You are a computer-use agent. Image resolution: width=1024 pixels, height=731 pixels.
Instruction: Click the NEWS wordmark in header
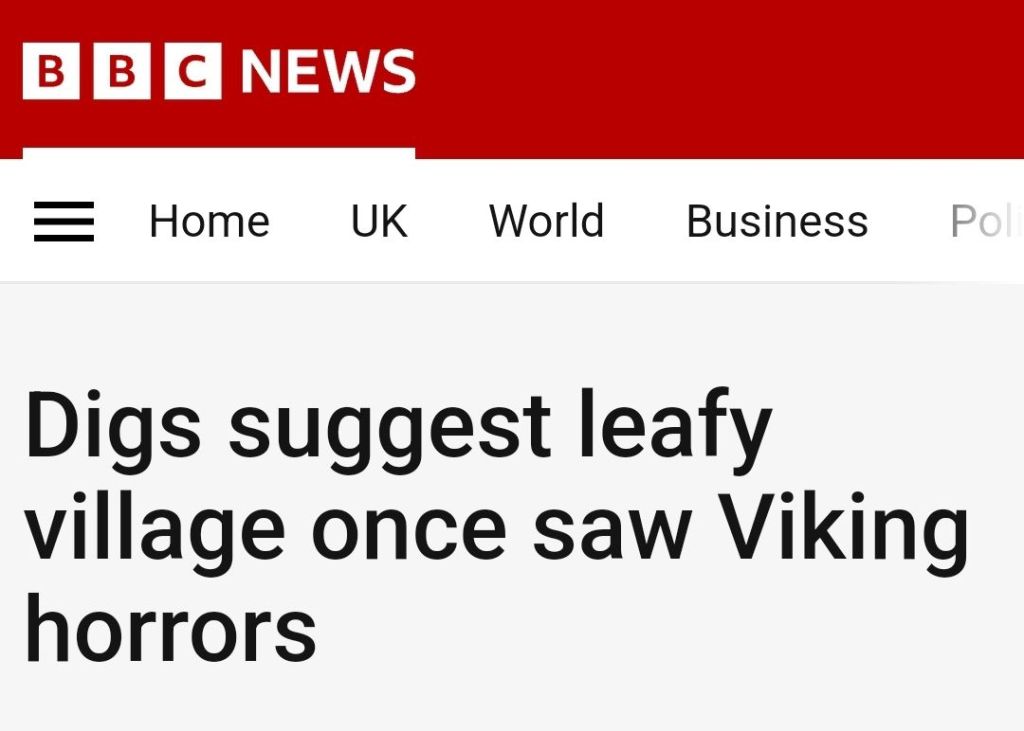pyautogui.click(x=328, y=72)
